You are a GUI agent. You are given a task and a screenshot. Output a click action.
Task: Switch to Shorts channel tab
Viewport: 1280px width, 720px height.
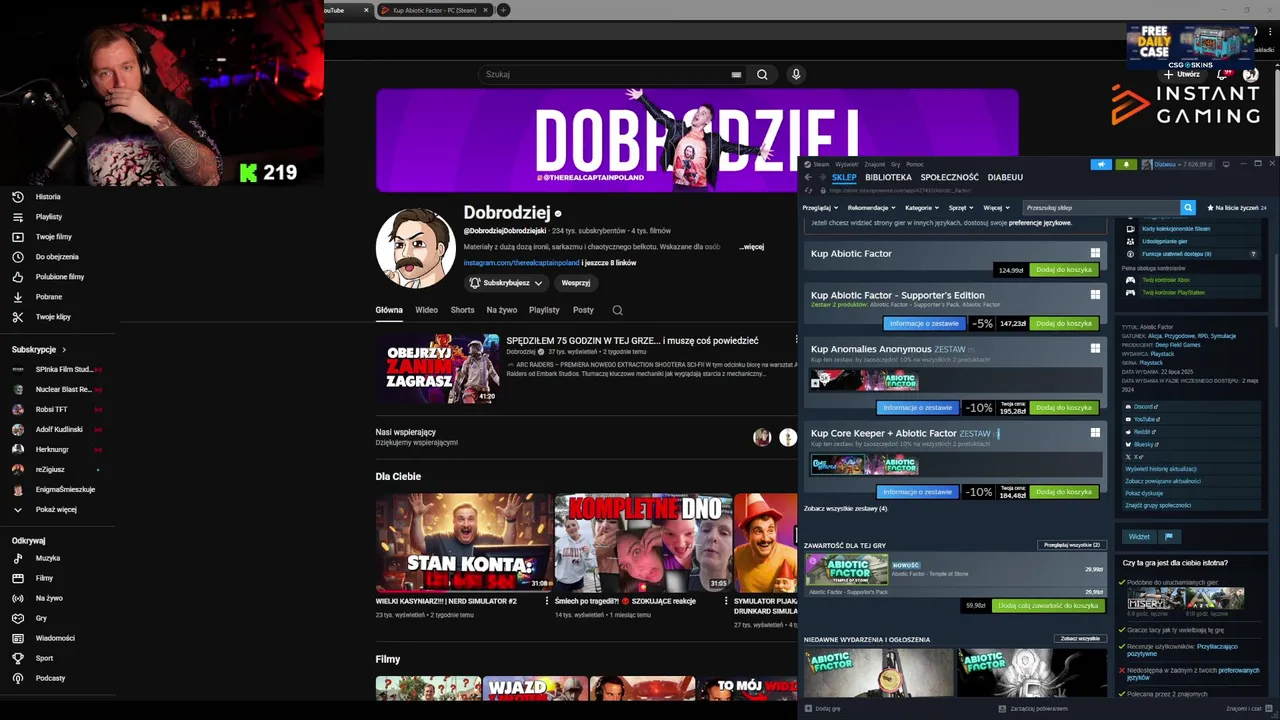(x=462, y=310)
